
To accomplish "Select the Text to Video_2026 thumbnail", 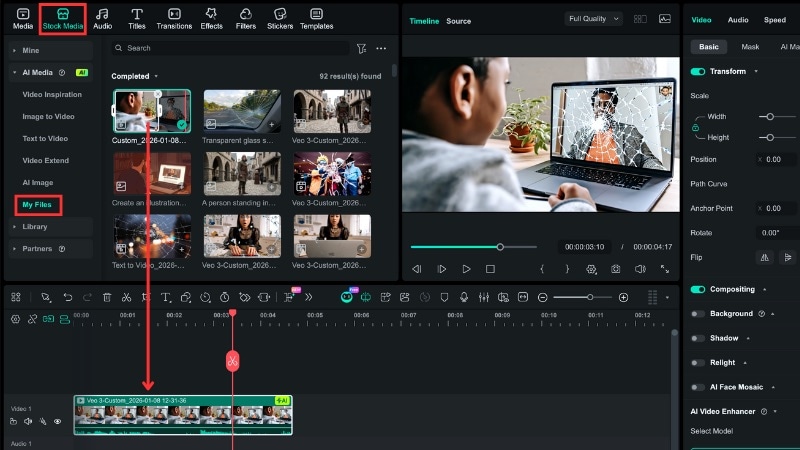I will pos(152,236).
